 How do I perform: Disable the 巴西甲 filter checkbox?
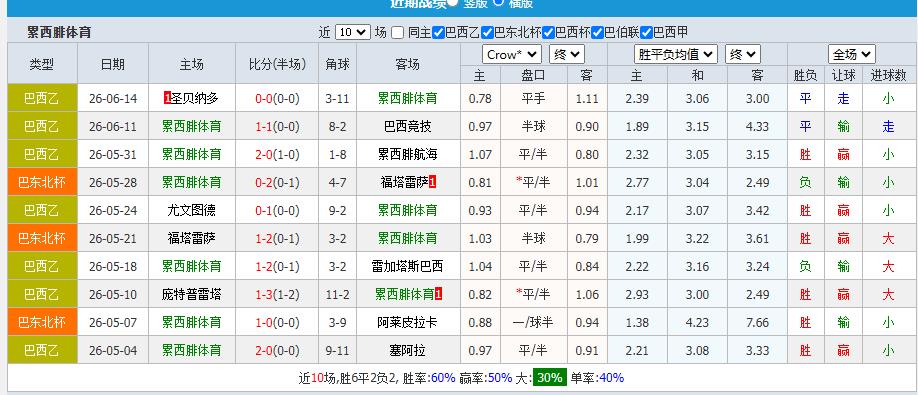[x=646, y=33]
